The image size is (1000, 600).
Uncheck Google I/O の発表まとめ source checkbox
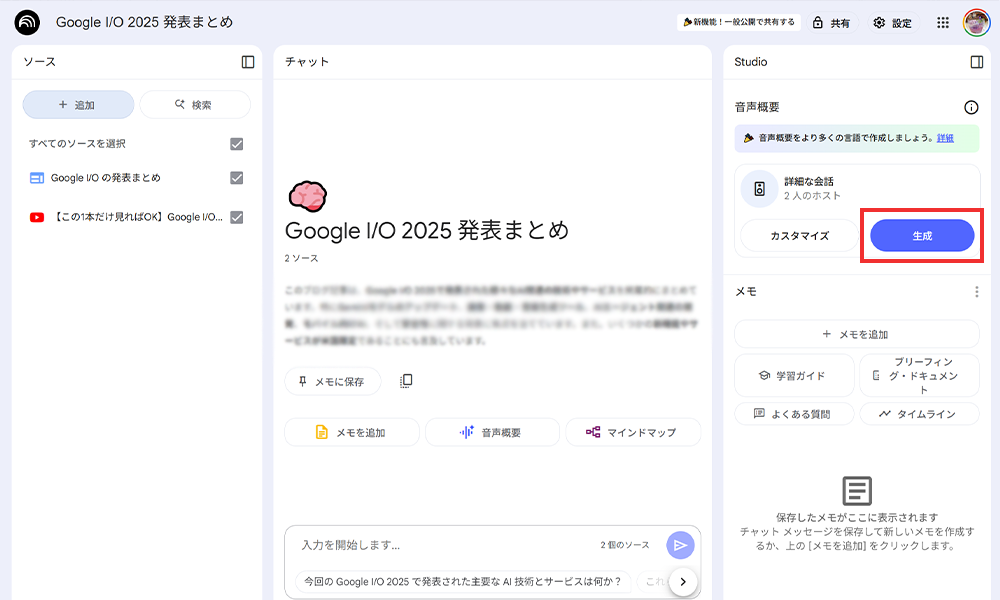(237, 178)
